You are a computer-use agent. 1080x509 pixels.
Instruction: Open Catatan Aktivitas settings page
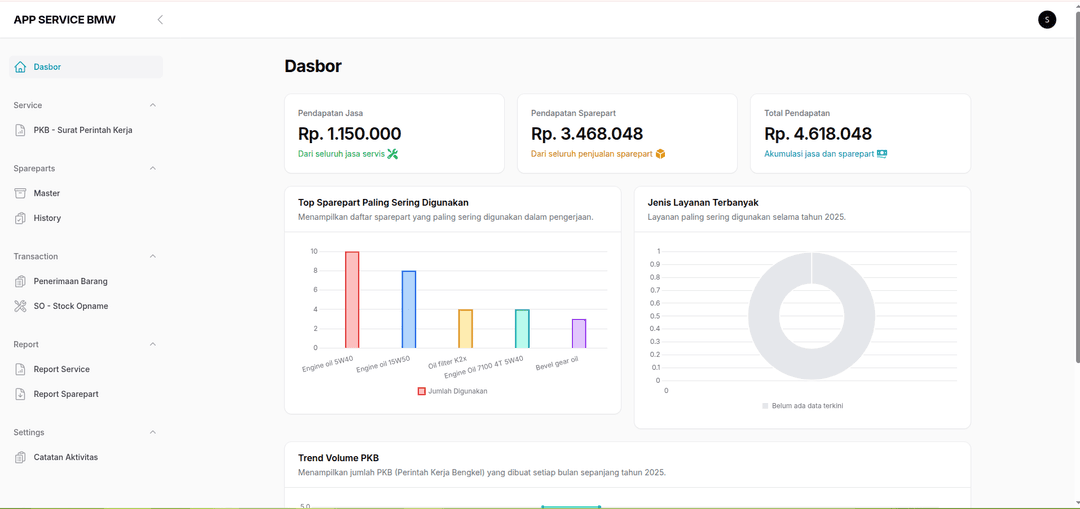86,457
